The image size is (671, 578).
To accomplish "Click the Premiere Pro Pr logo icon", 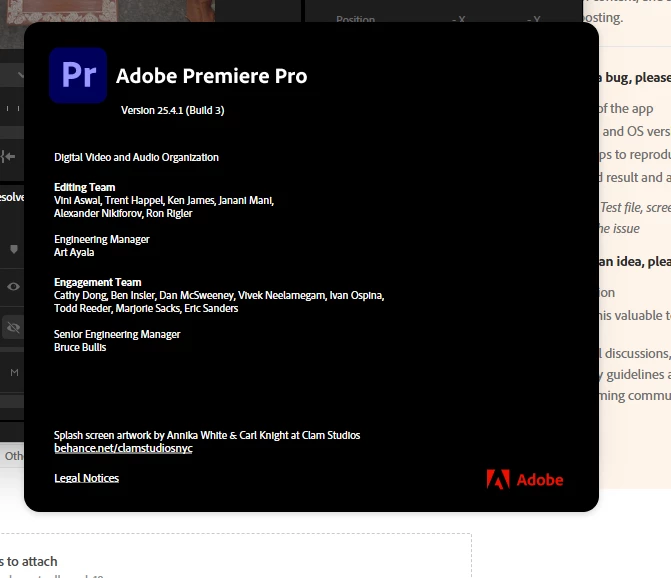I will (x=78, y=75).
